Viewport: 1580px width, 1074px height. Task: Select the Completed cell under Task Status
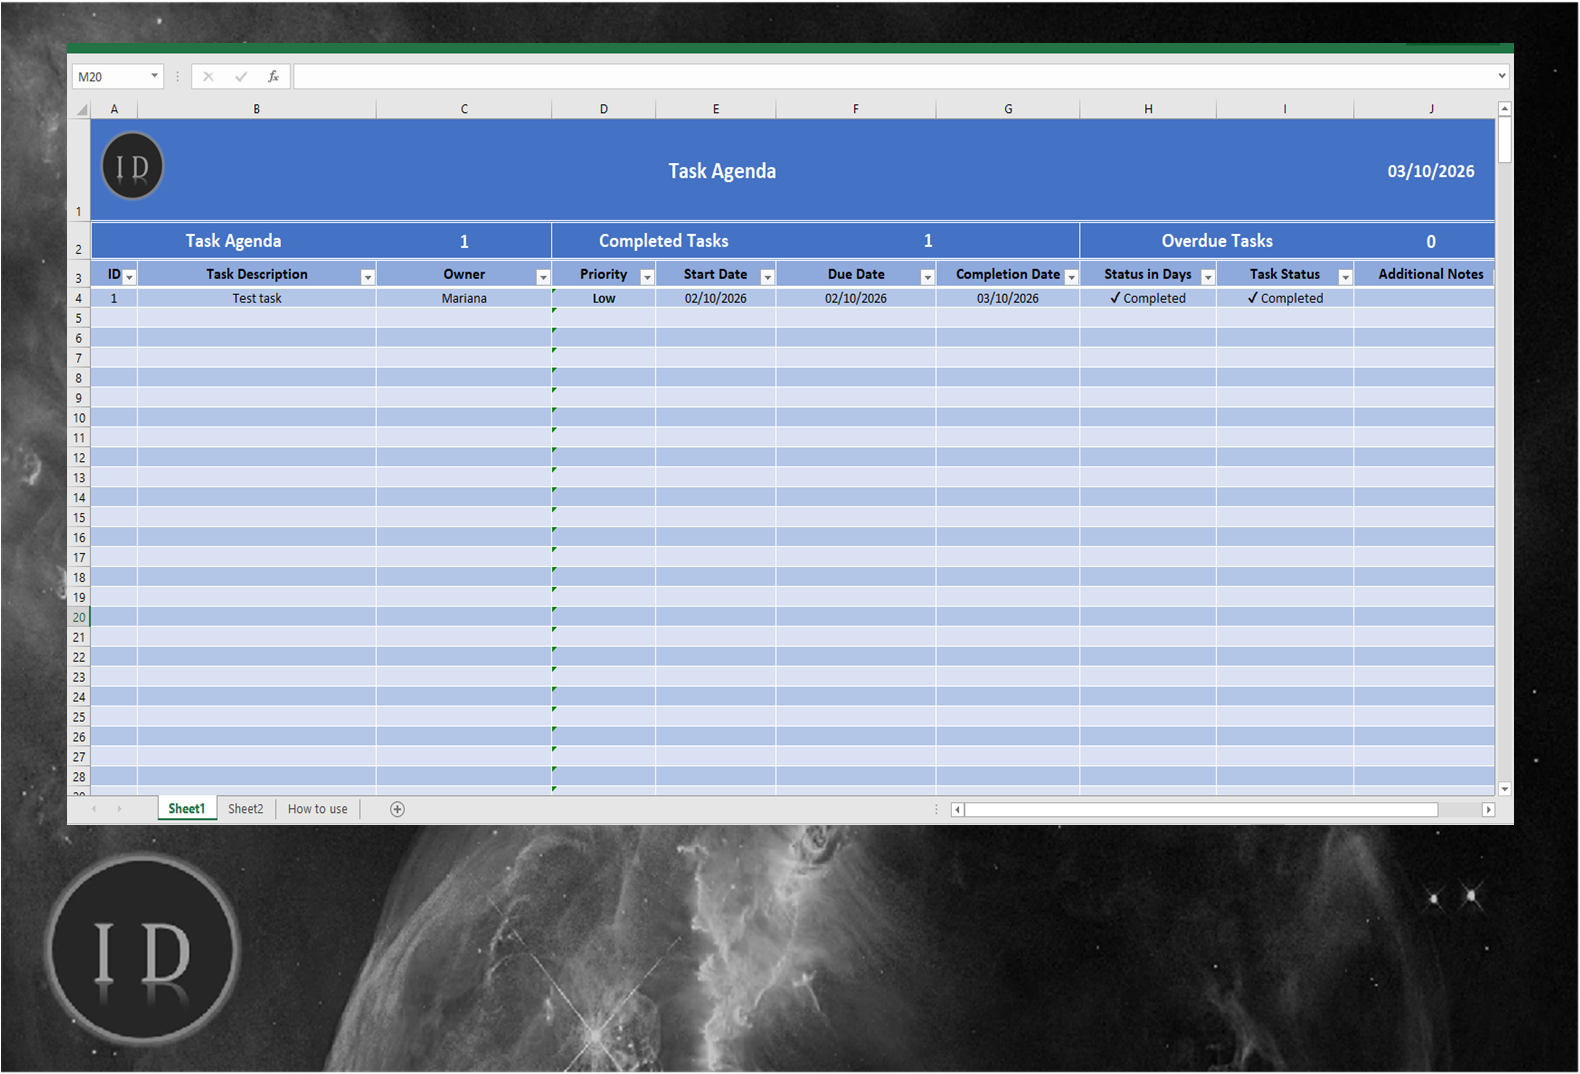(1285, 298)
